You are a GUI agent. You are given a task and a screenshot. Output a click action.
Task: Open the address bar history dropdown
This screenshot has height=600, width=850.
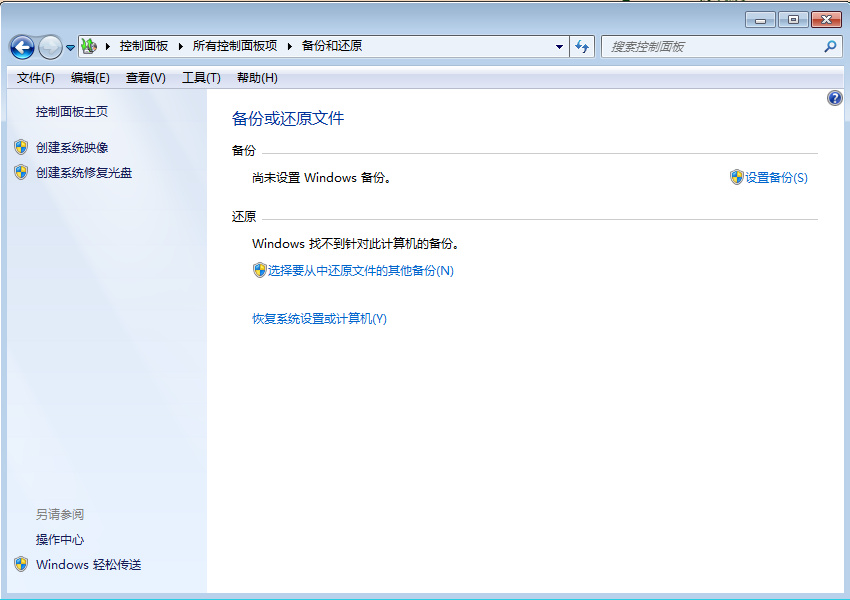point(559,47)
